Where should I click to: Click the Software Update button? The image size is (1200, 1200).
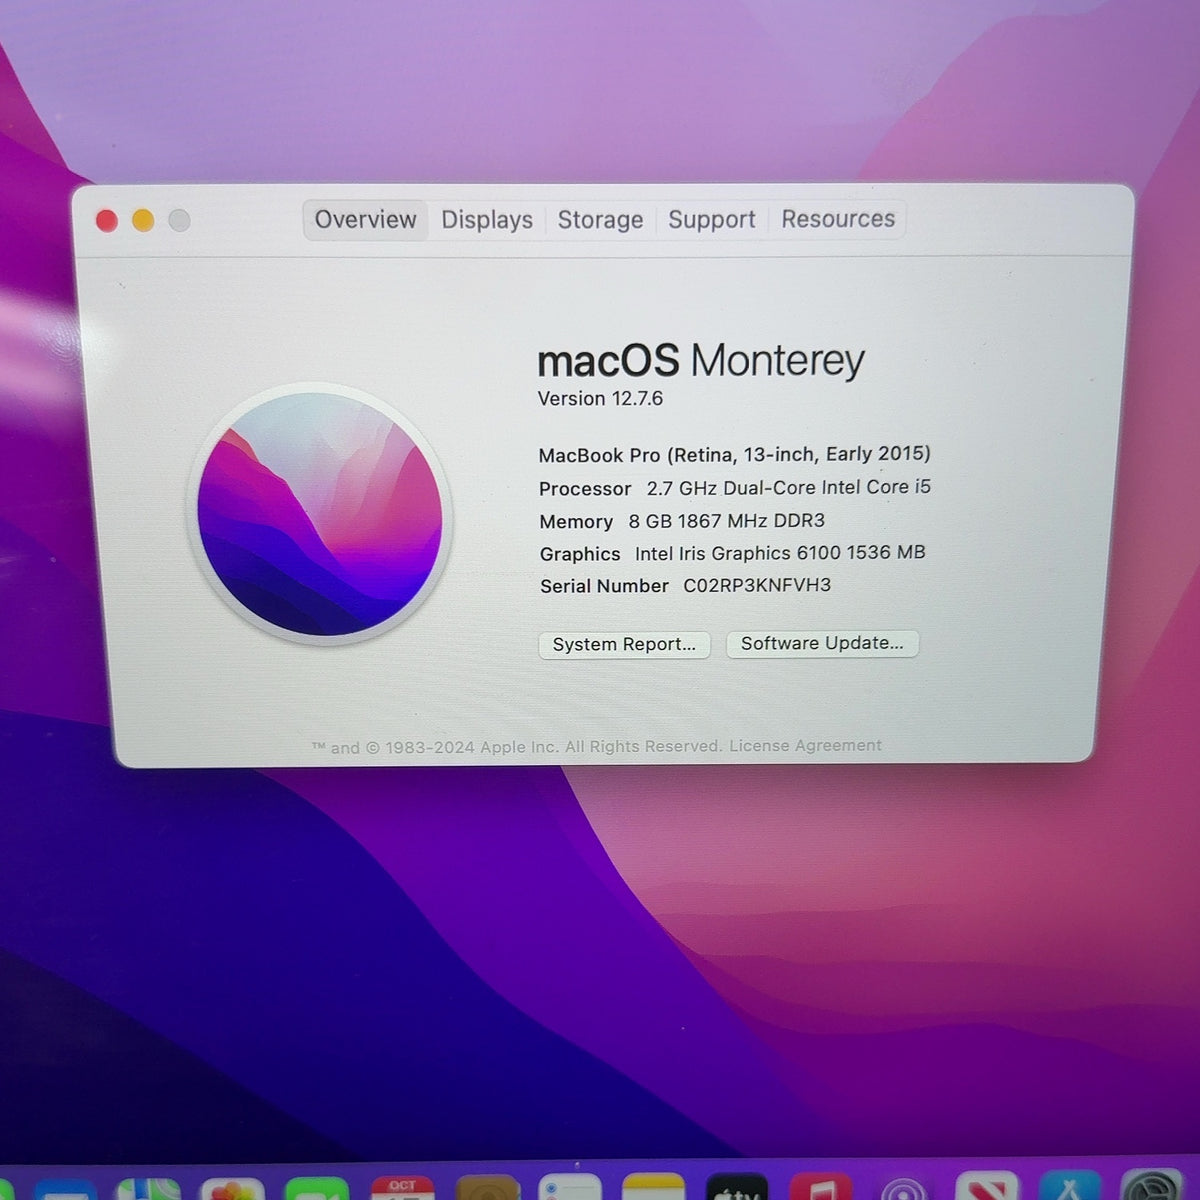click(x=822, y=644)
